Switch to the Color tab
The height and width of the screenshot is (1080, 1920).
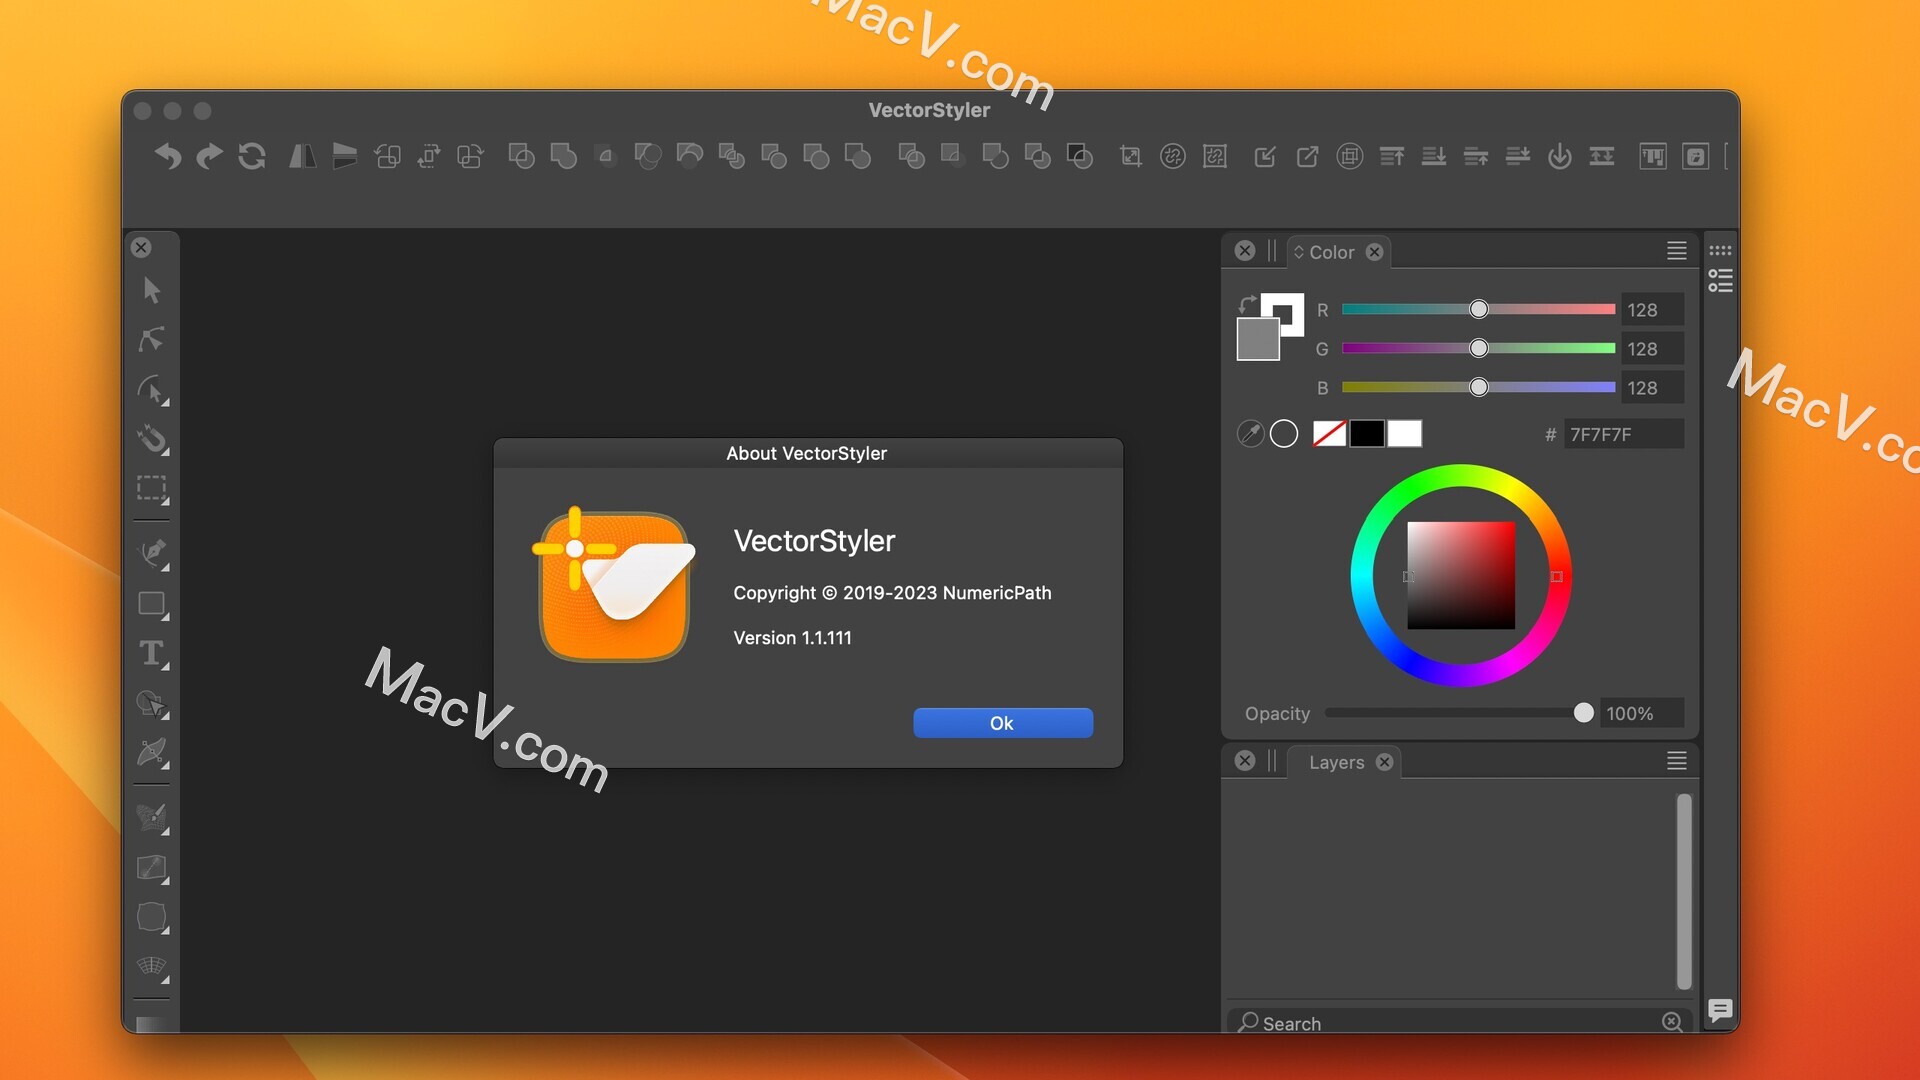[1331, 252]
